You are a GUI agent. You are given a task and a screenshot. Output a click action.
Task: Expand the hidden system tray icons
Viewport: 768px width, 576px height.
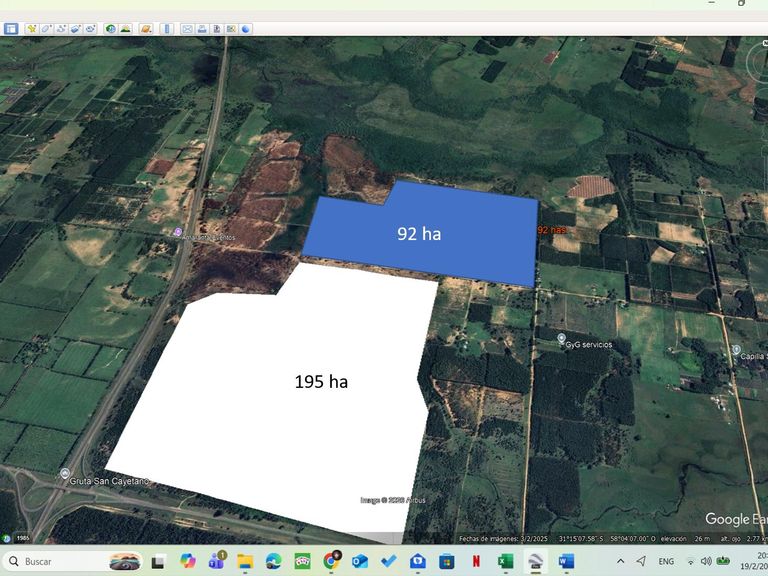pyautogui.click(x=621, y=561)
